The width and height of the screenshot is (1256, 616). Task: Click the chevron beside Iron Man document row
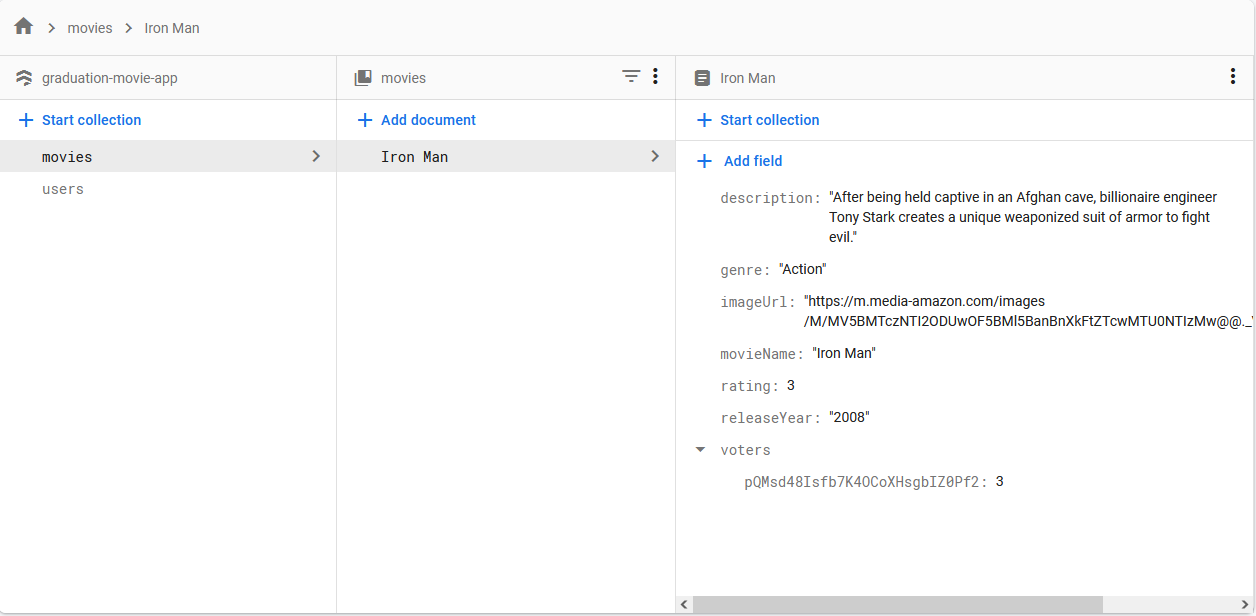(655, 156)
